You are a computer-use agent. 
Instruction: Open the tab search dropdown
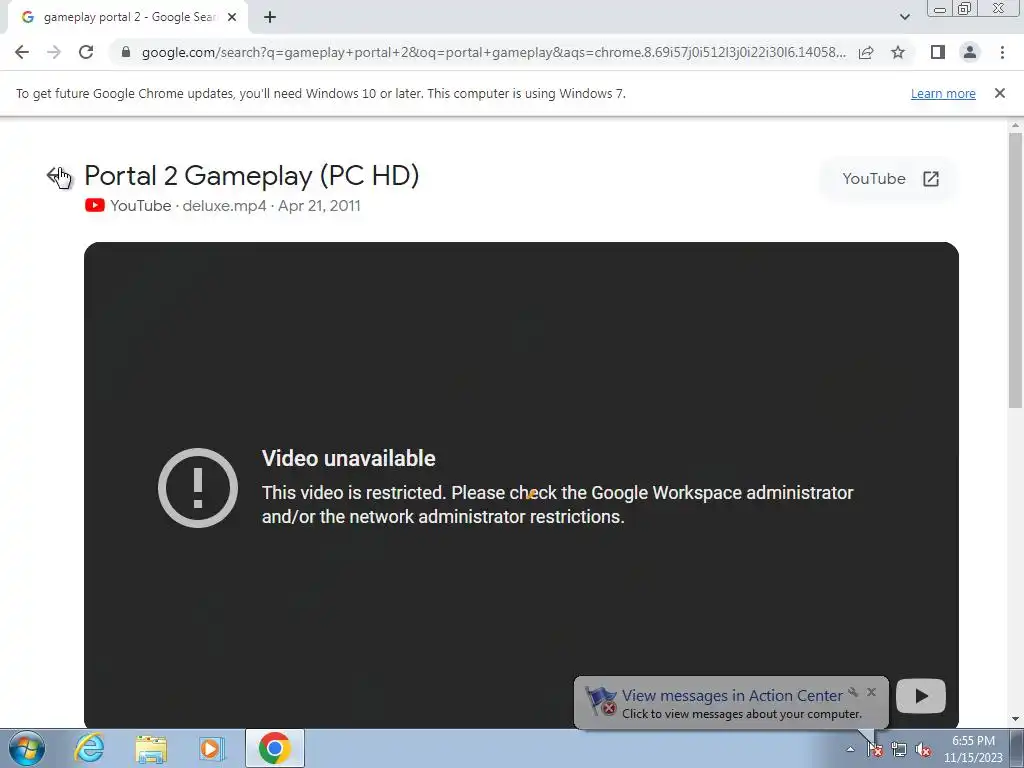pyautogui.click(x=904, y=17)
